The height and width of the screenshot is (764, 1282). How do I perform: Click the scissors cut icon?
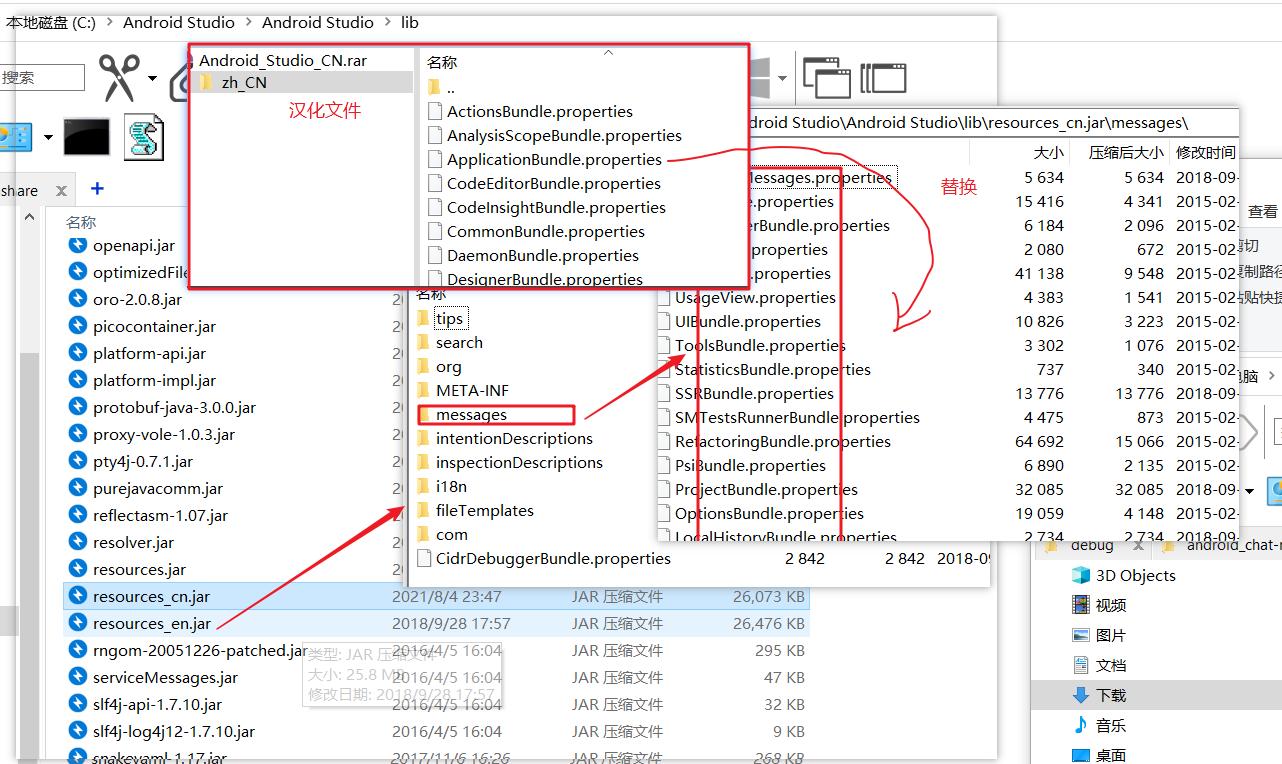click(118, 77)
